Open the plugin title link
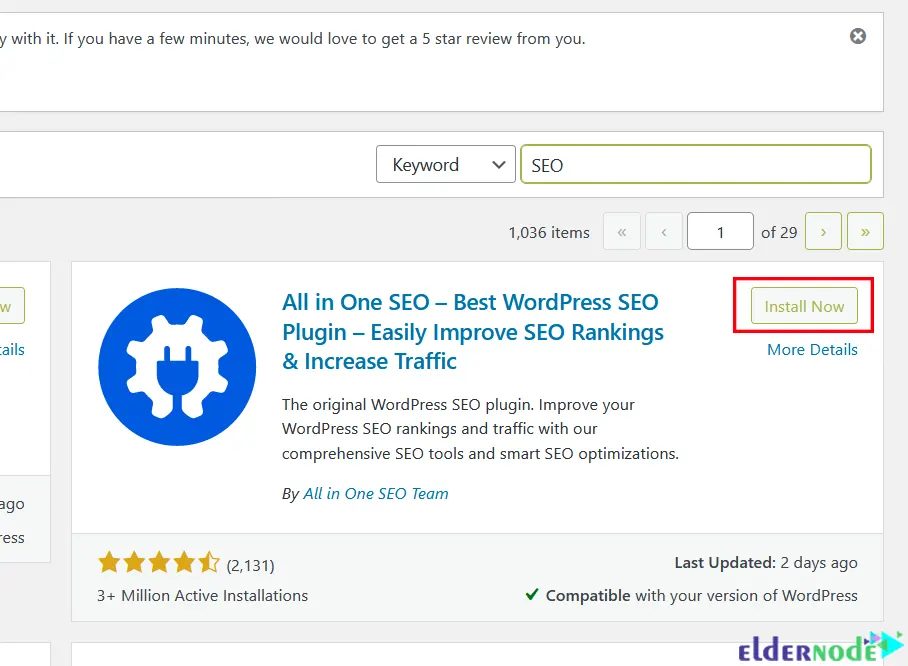The height and width of the screenshot is (666, 908). click(x=470, y=330)
